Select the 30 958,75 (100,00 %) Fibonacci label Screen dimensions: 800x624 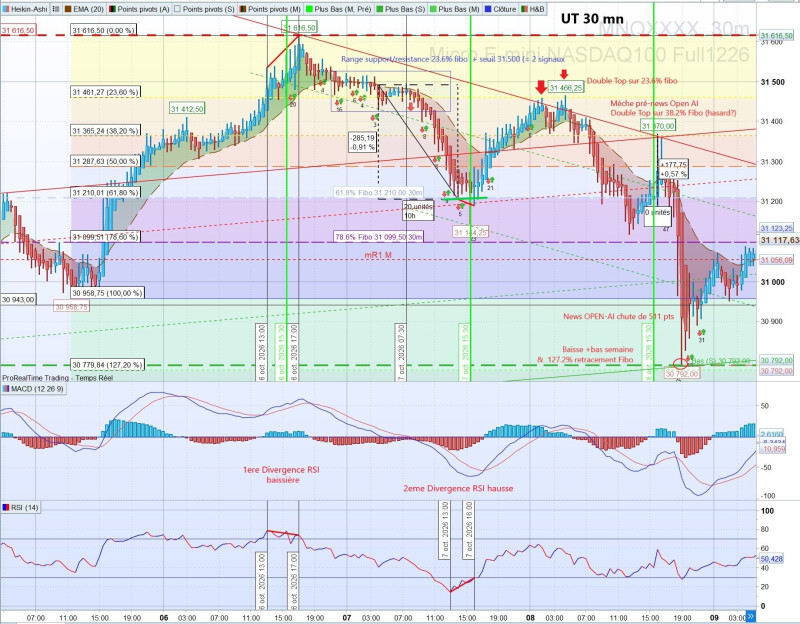pyautogui.click(x=107, y=293)
